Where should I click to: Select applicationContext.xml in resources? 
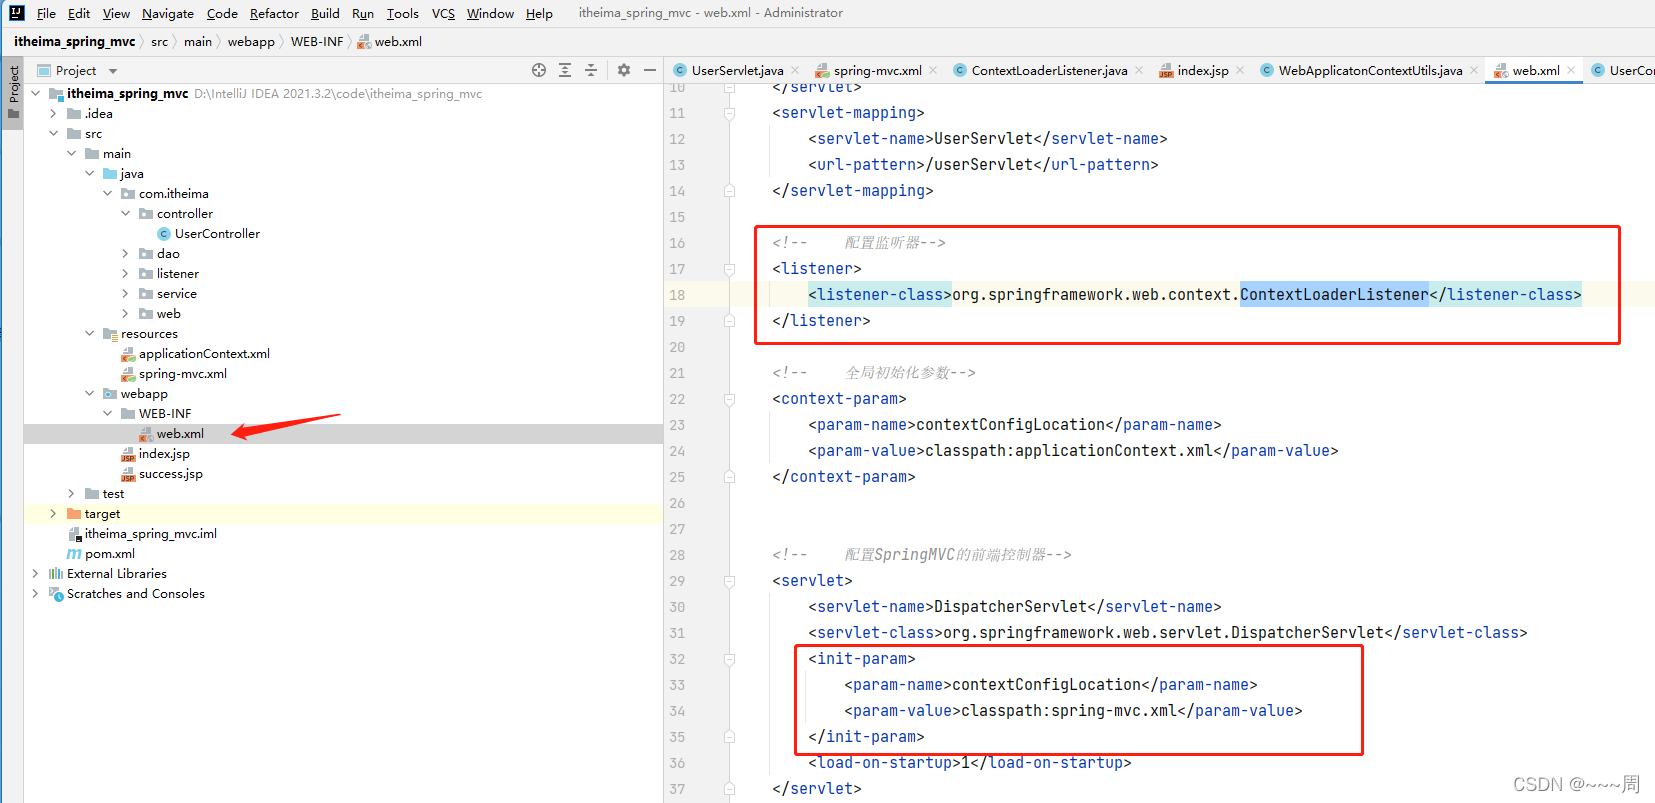204,353
